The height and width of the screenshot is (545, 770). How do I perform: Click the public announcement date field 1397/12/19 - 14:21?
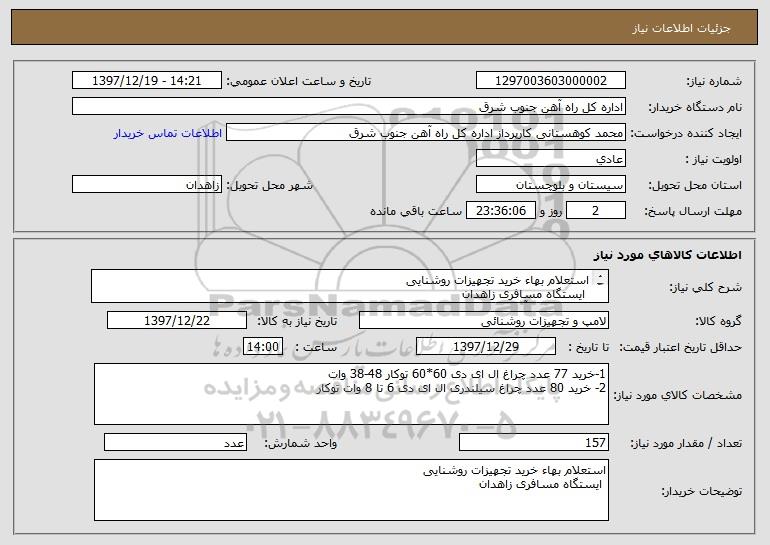pos(147,81)
